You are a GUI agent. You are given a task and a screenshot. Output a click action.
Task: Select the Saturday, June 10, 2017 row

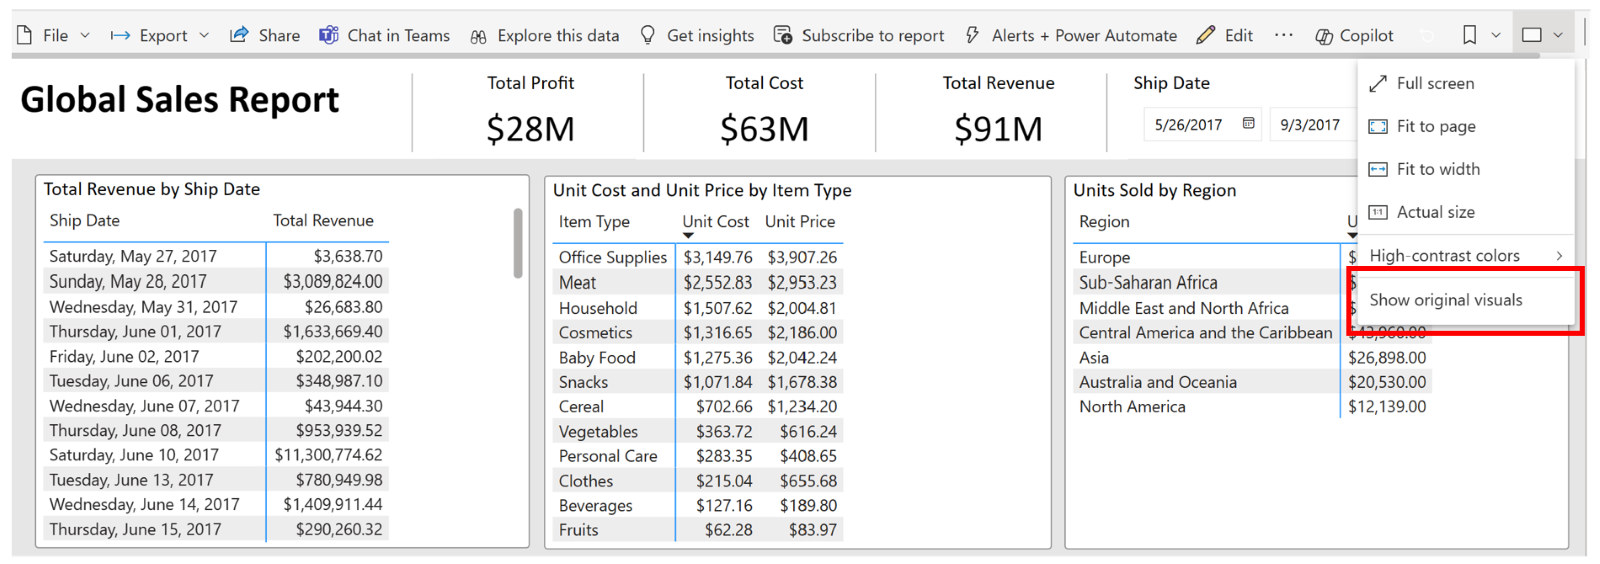click(216, 455)
